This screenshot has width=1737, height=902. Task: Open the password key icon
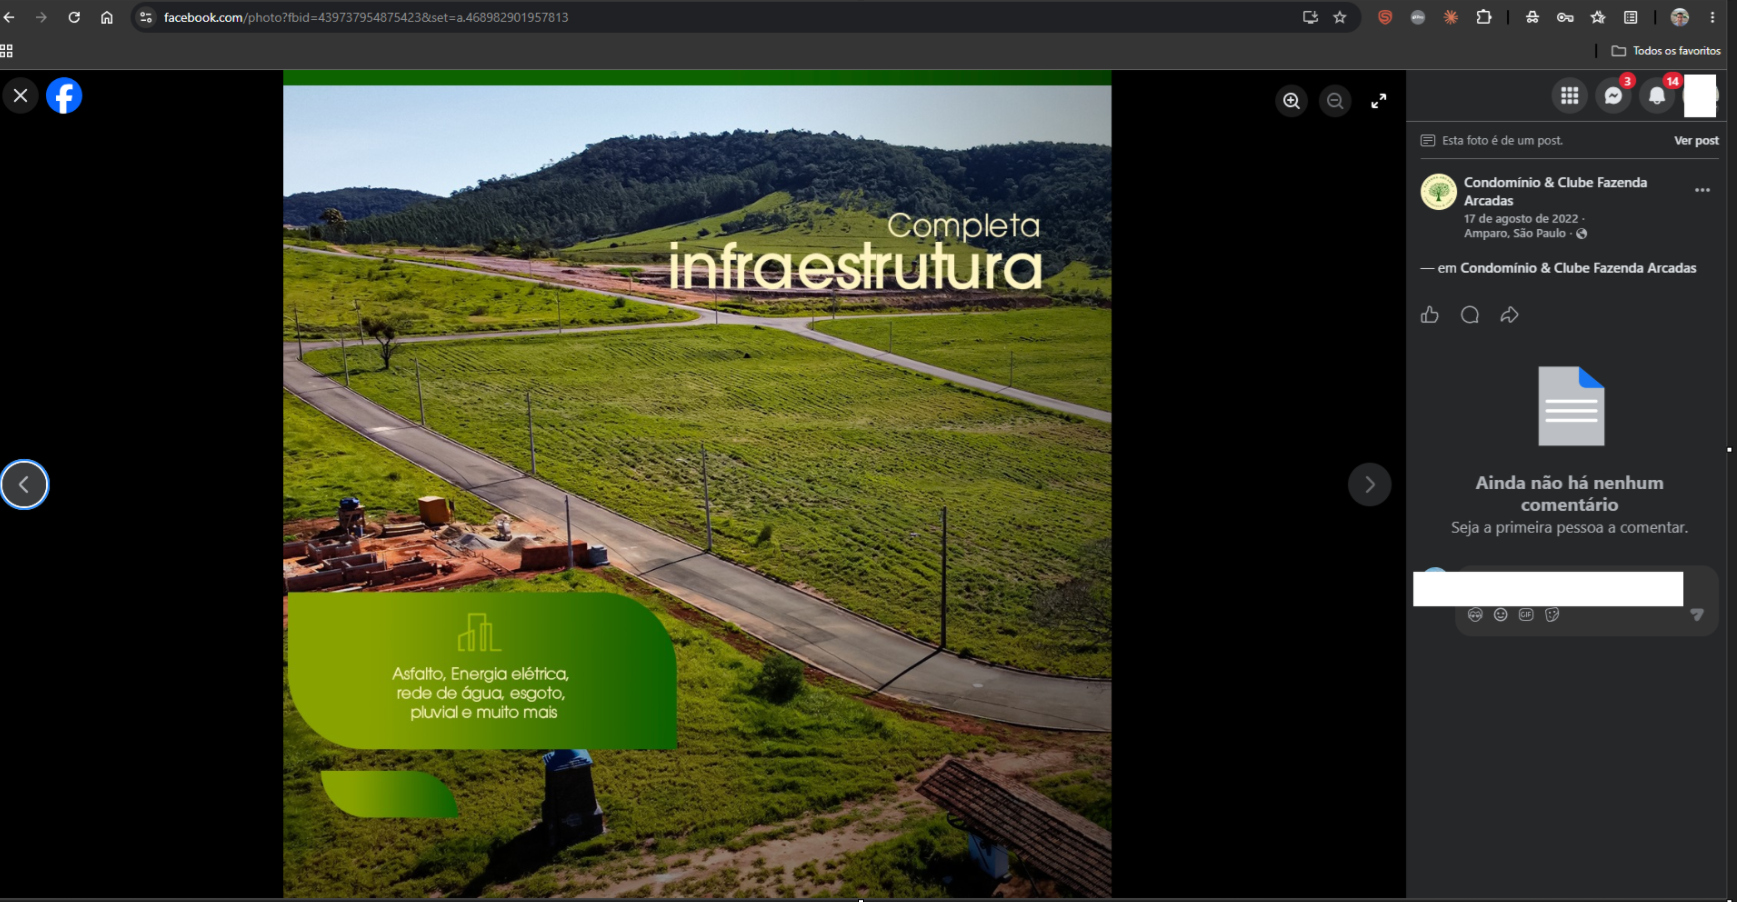coord(1565,17)
